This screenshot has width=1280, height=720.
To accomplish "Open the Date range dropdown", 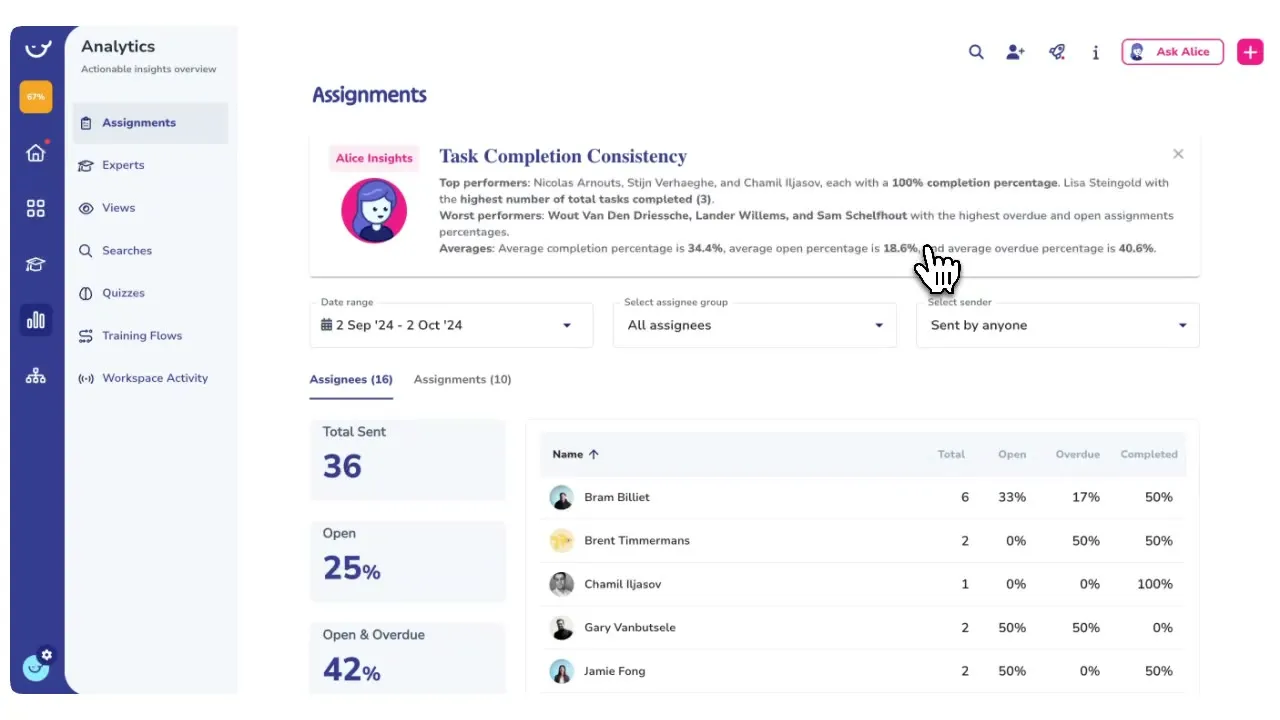I will point(451,325).
